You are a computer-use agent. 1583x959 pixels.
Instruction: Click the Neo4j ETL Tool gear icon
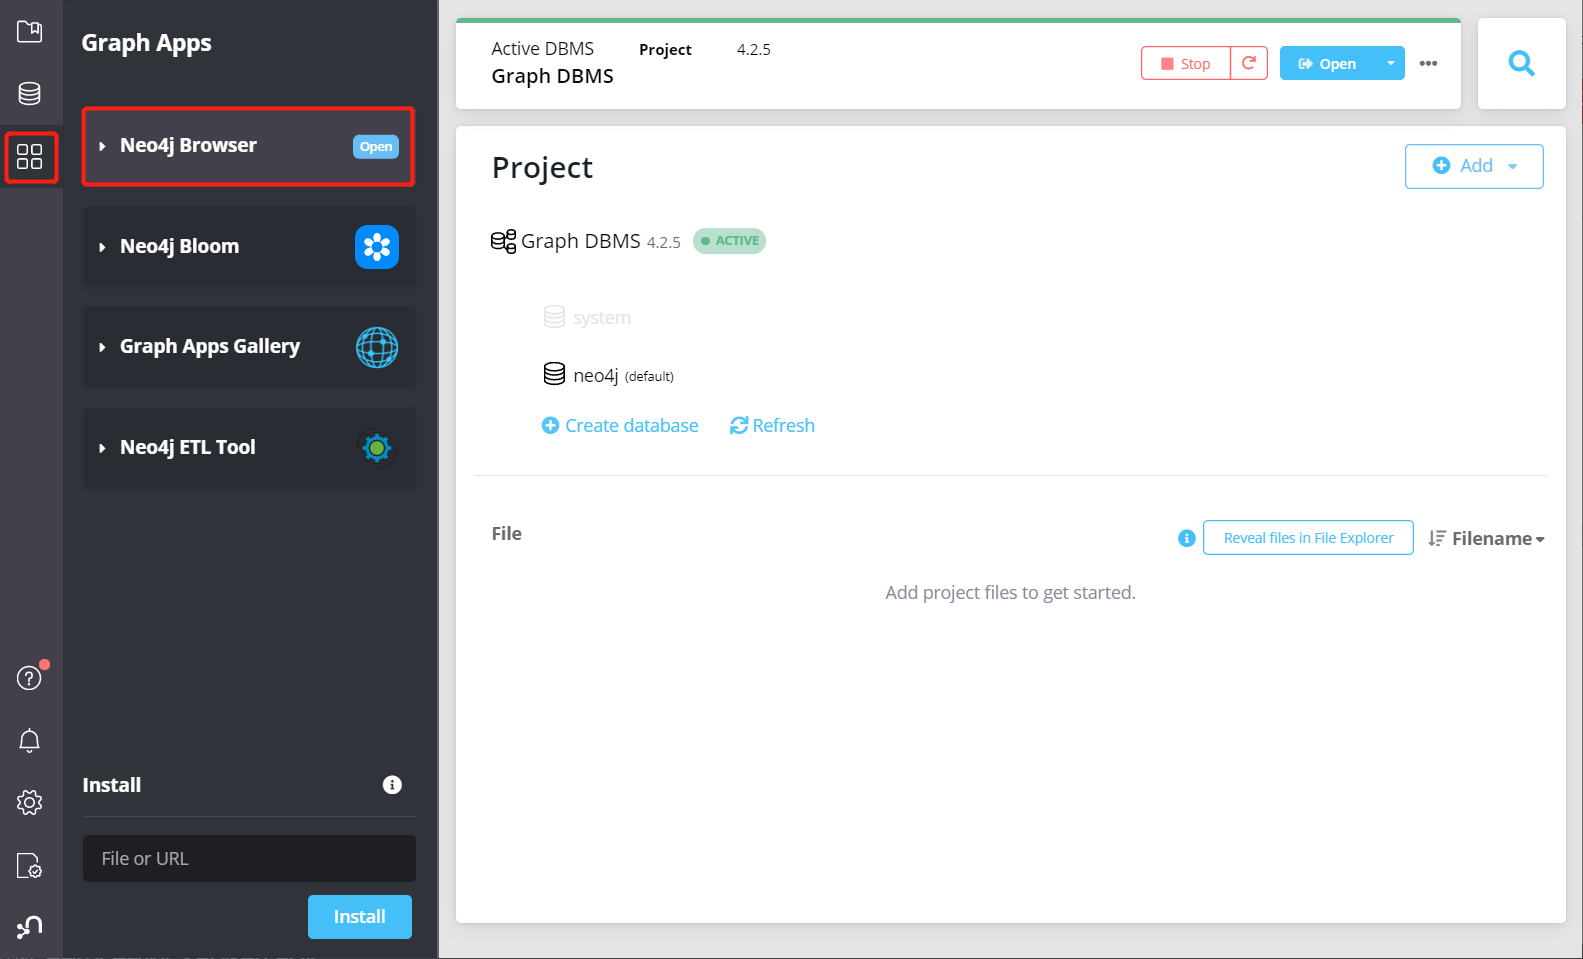(377, 448)
